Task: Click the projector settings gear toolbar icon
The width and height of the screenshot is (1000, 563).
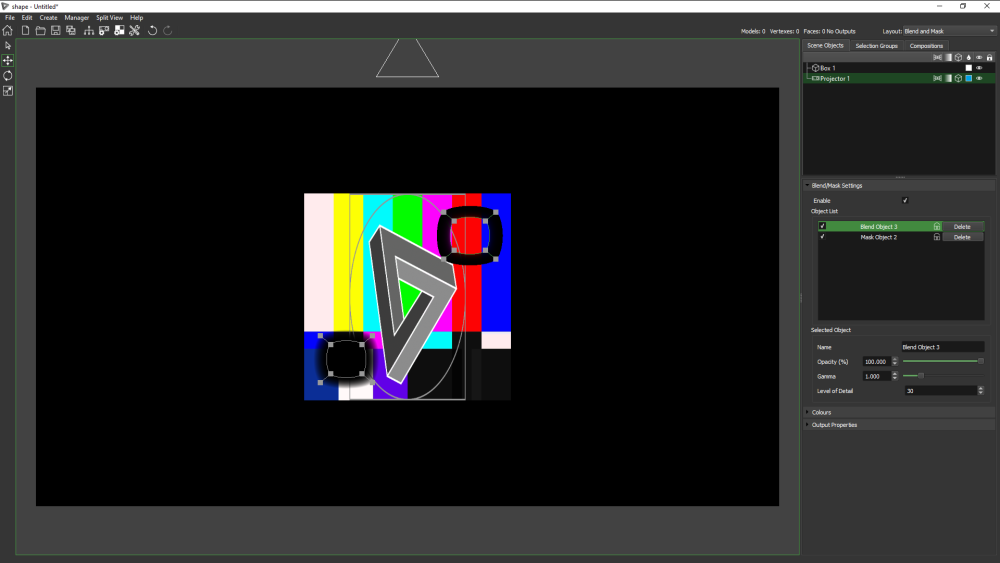Action: [104, 31]
